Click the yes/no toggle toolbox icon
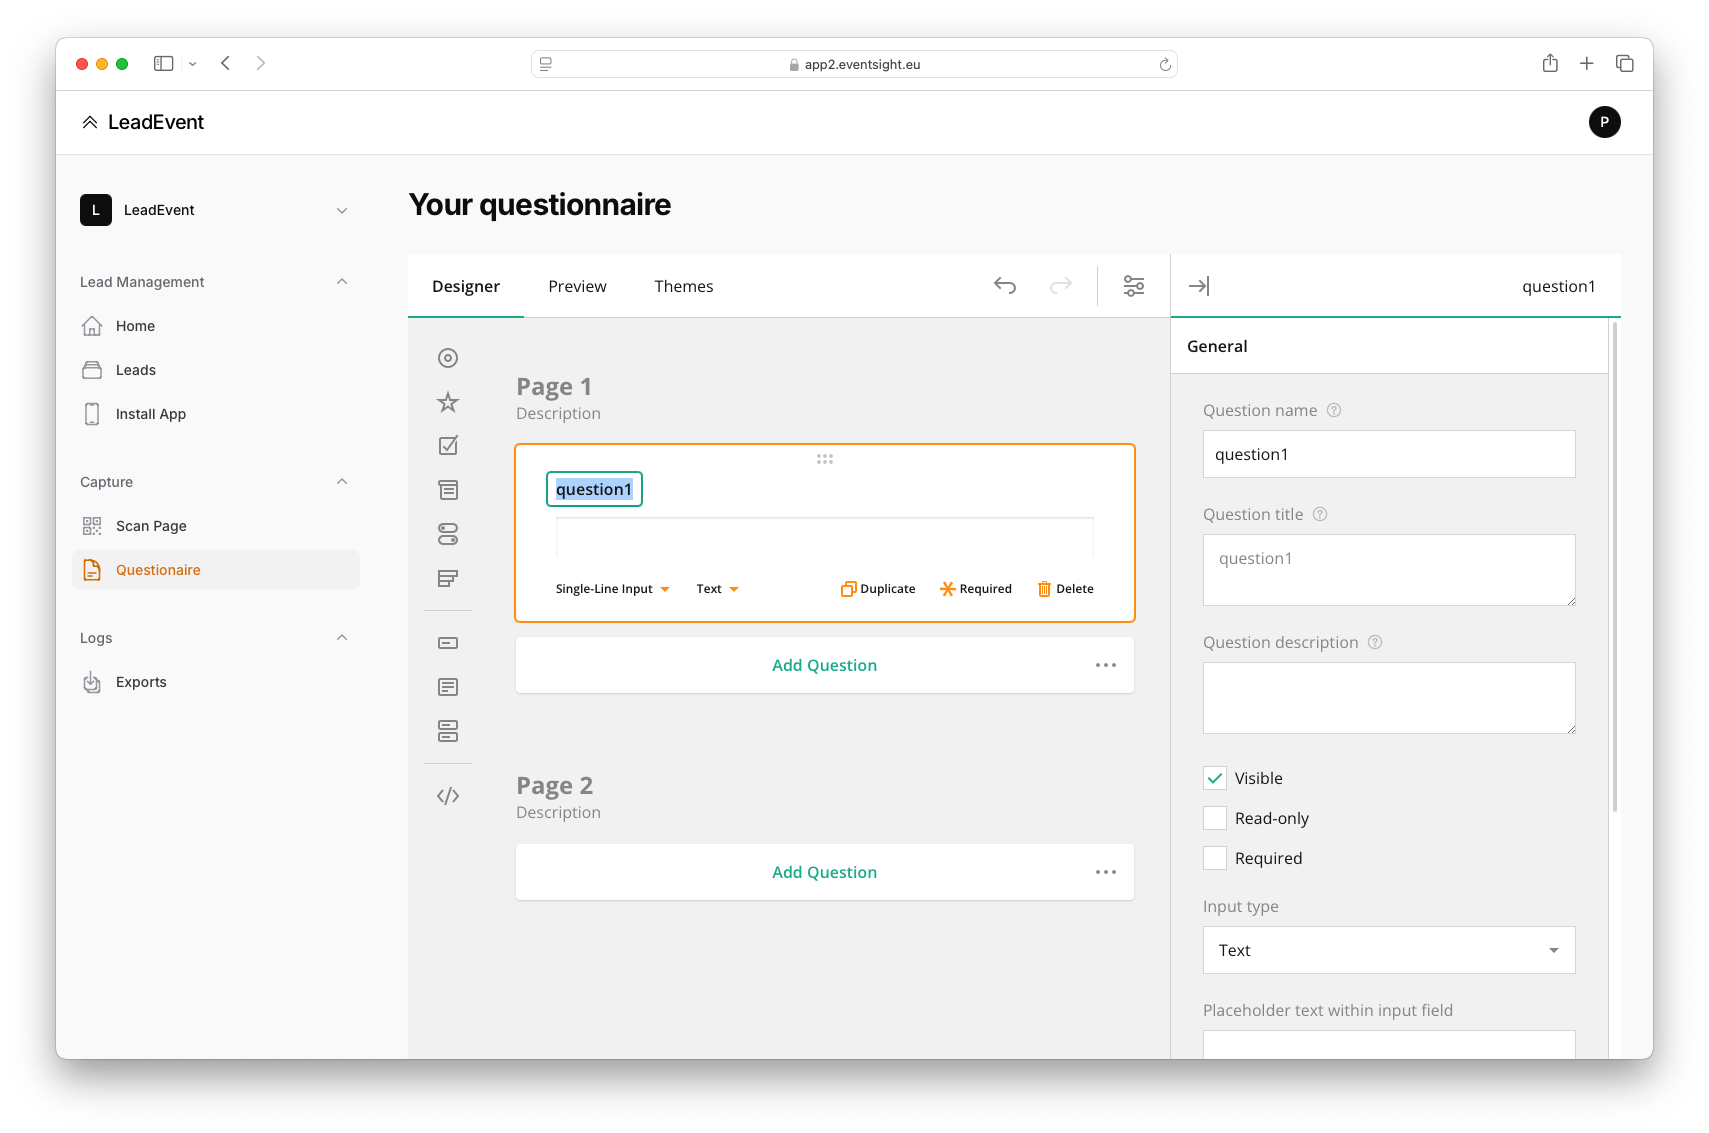This screenshot has height=1133, width=1709. (x=448, y=534)
